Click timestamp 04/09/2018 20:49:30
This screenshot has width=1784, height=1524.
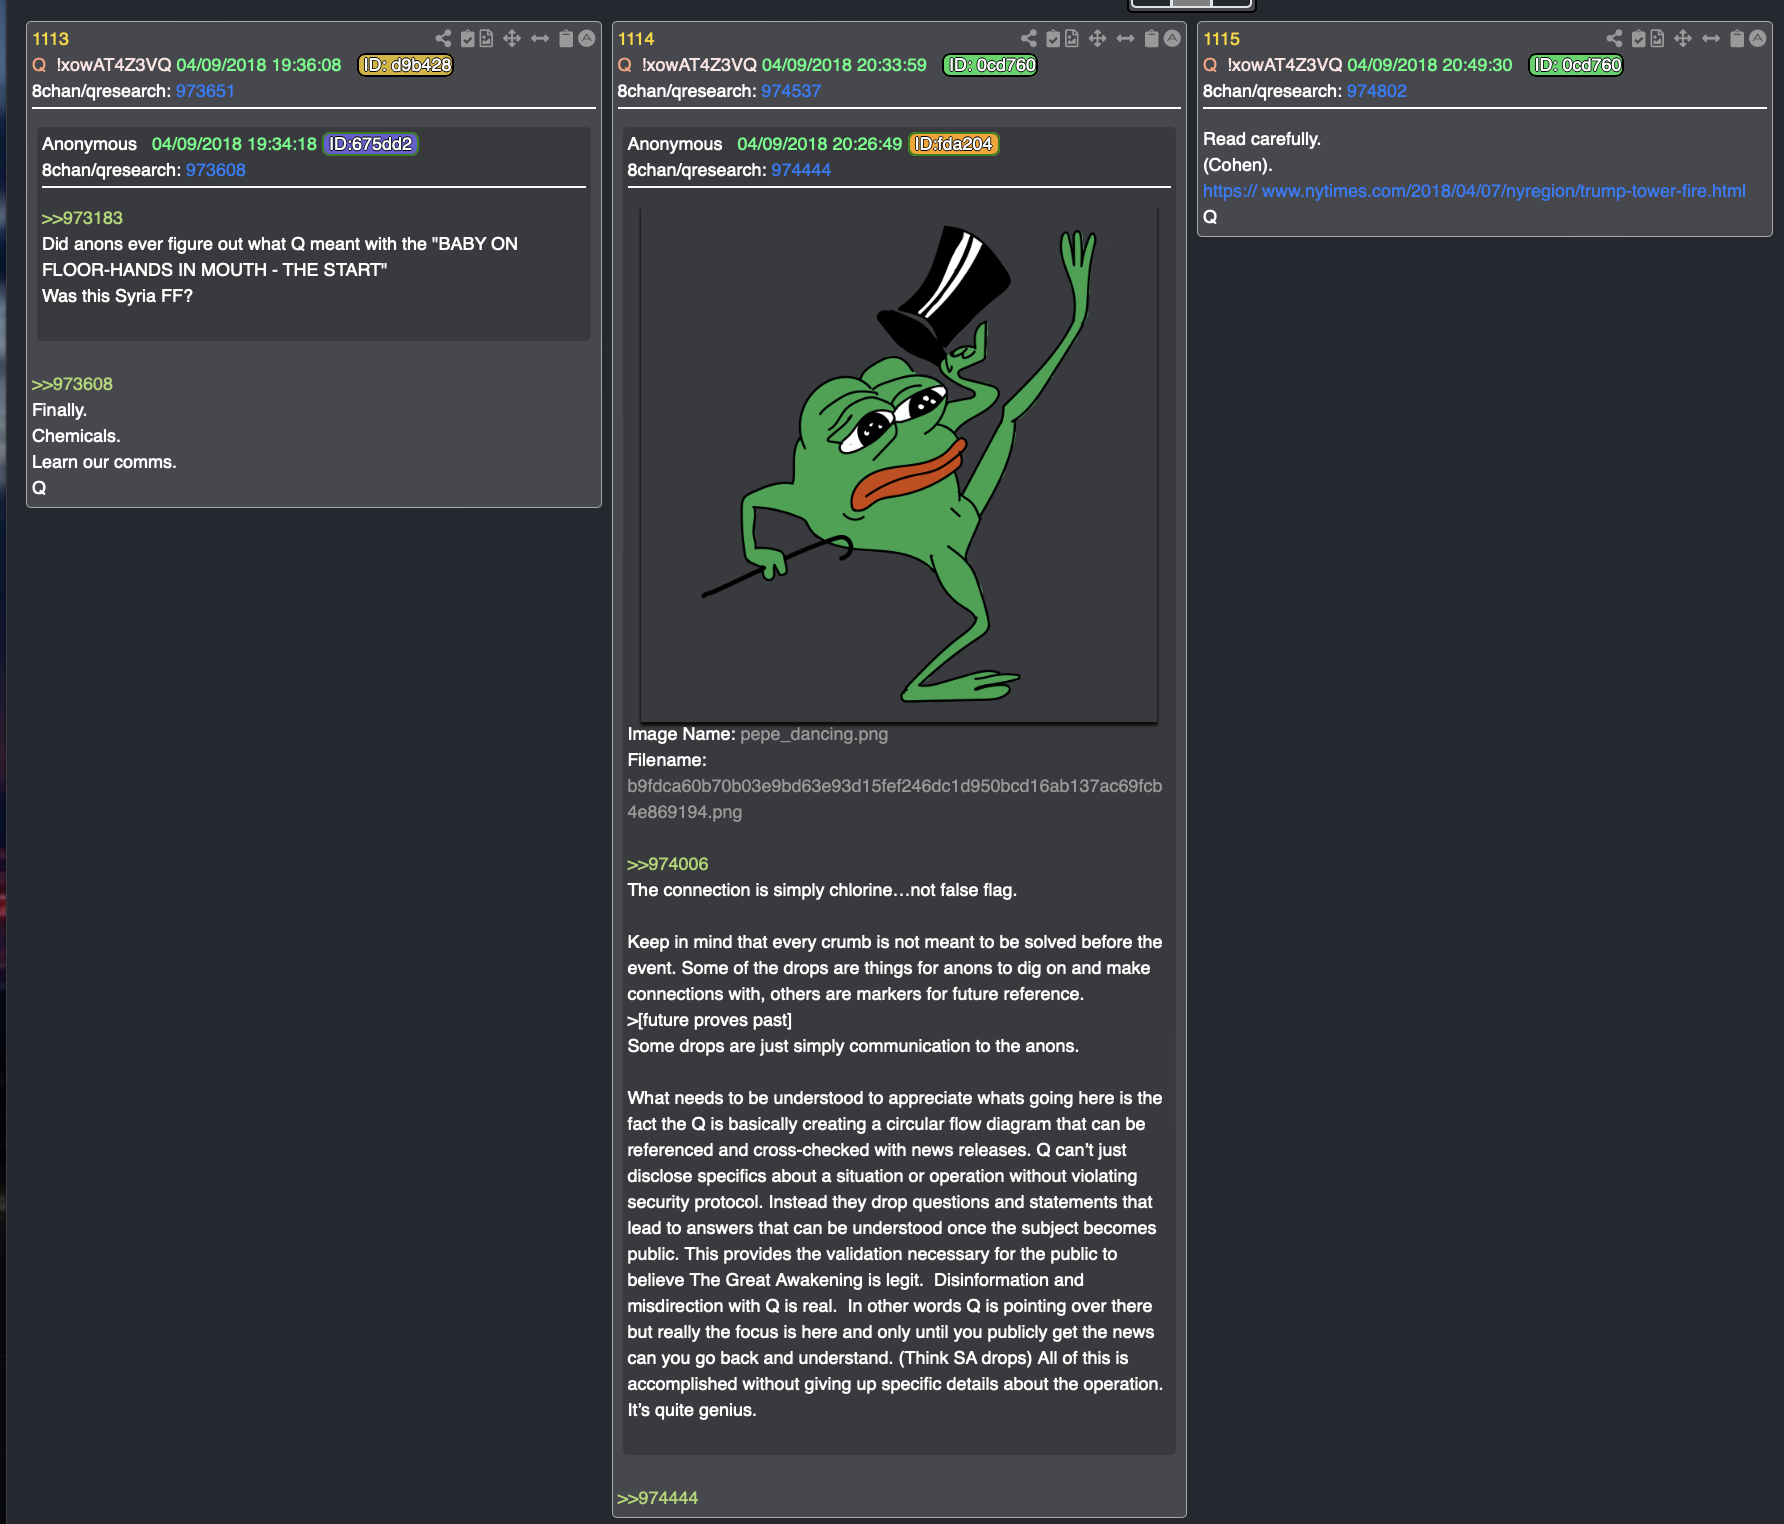[1430, 65]
